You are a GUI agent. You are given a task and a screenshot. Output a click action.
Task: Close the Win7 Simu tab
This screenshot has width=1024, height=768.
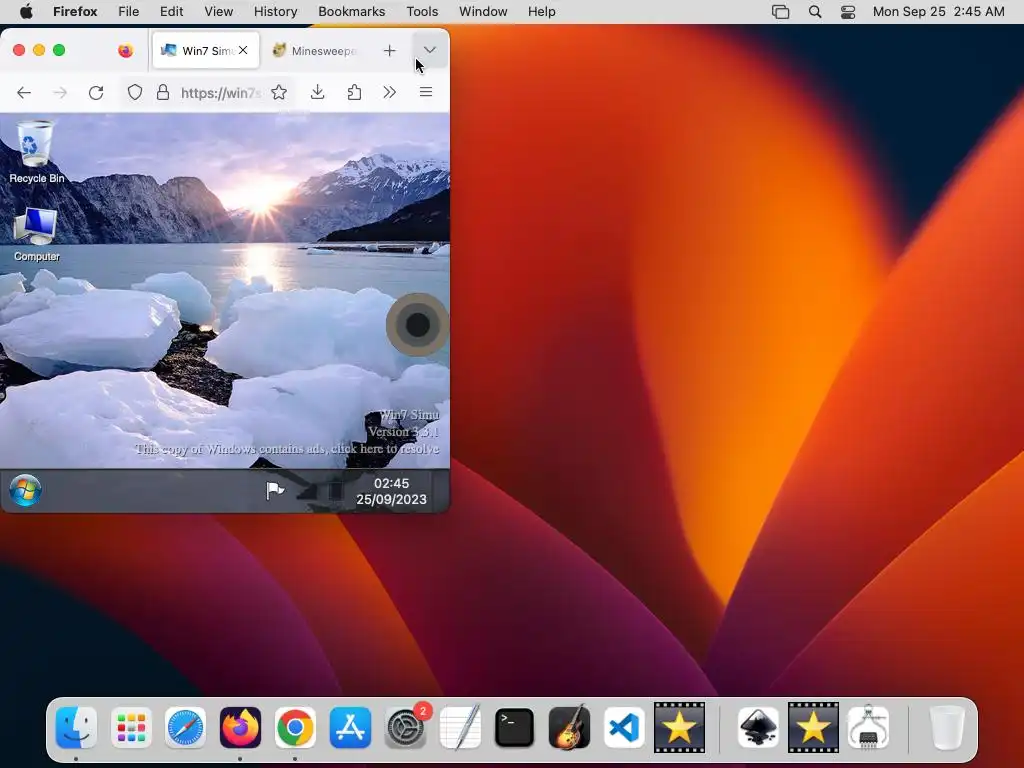click(x=243, y=50)
